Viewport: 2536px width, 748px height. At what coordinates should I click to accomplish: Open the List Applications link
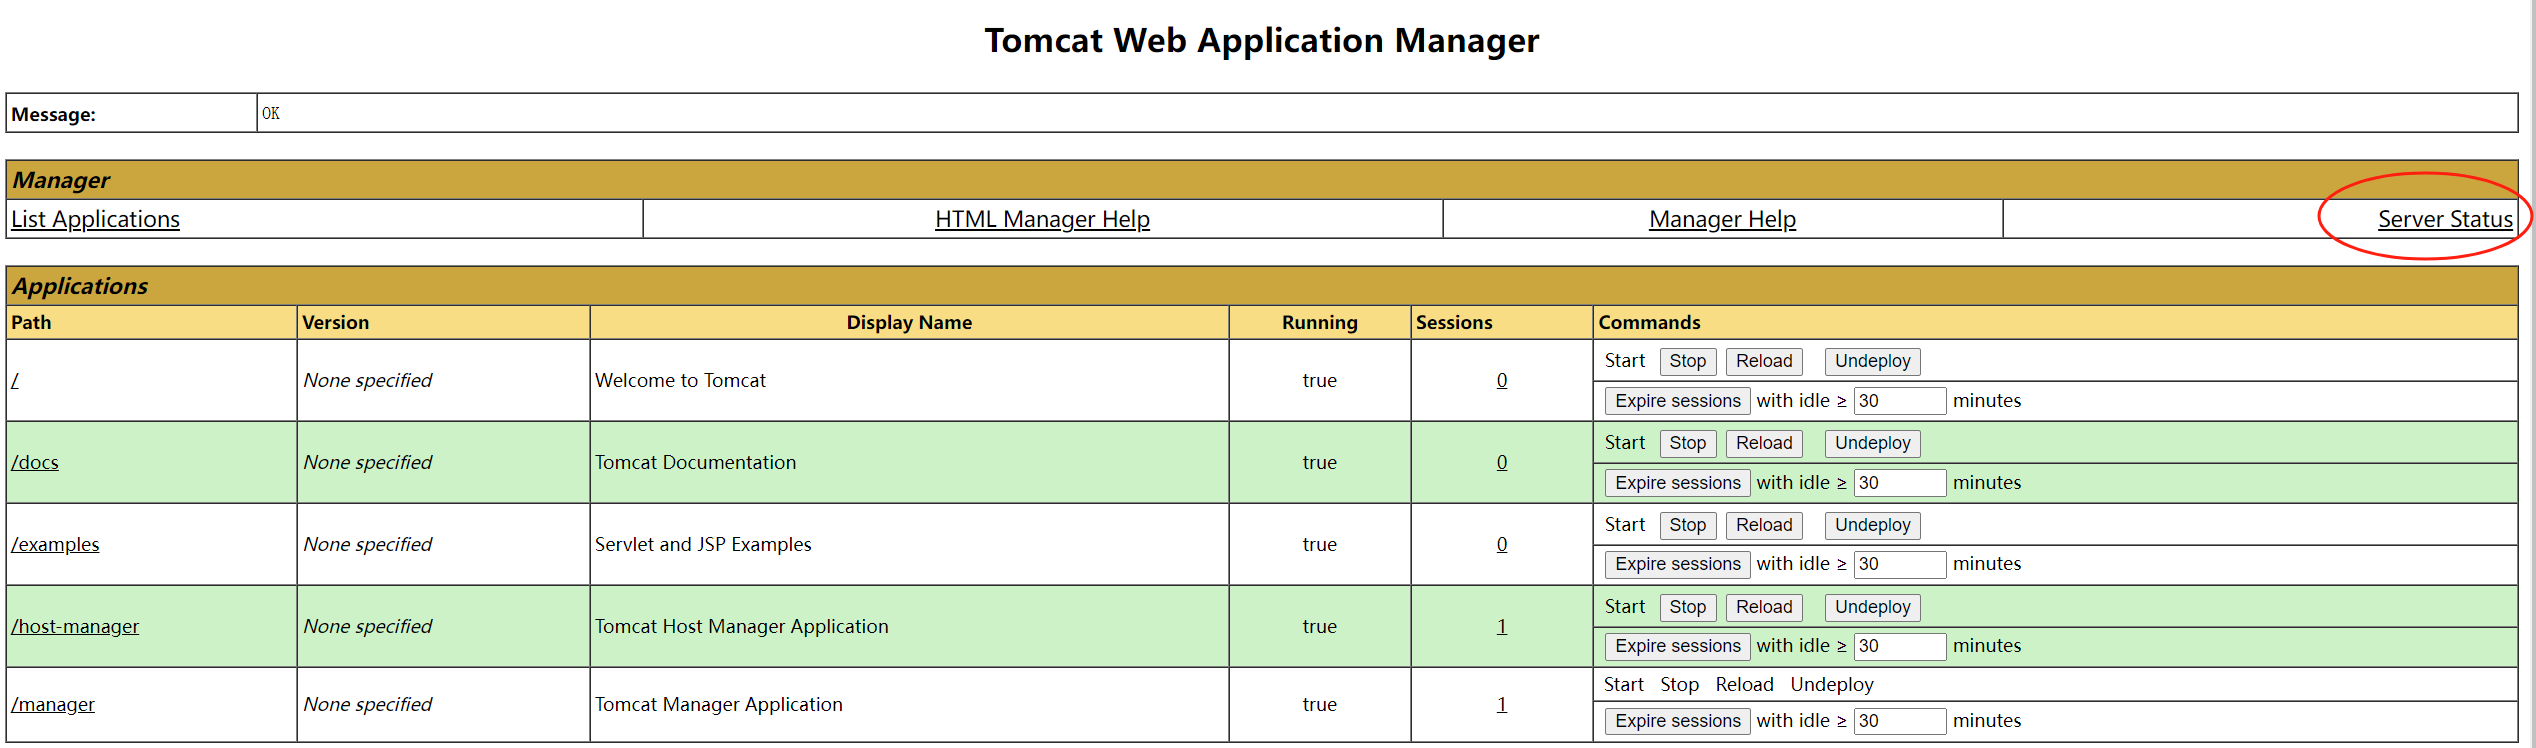(x=95, y=219)
